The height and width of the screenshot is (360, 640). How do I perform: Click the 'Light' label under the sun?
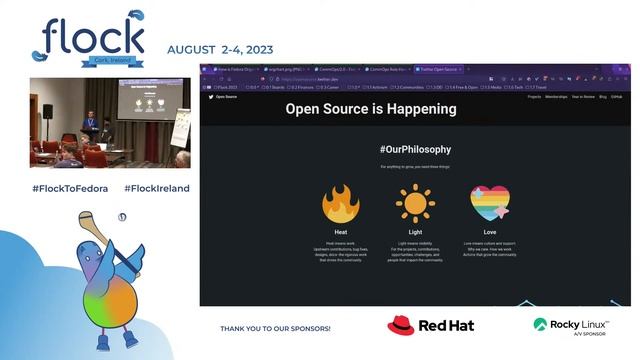415,232
